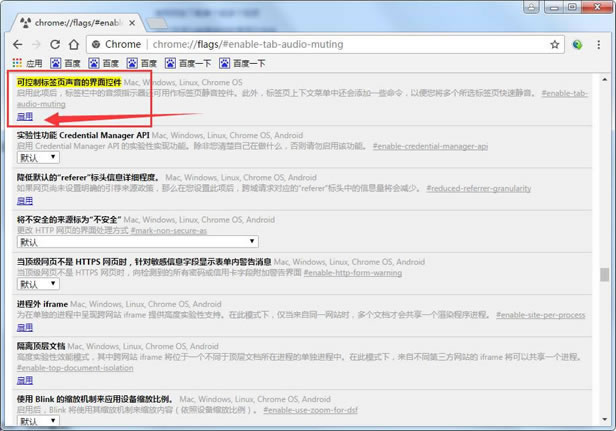Click the scrollbar down arrow

[604, 420]
